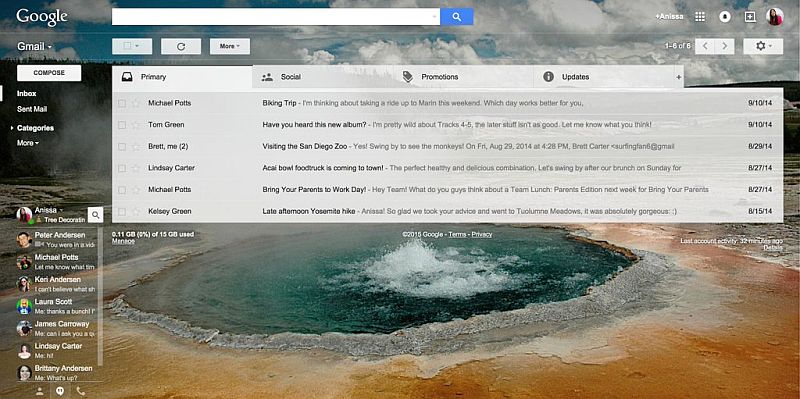800x399 pixels.
Task: Open chat with Laura Scott
Action: click(56, 306)
